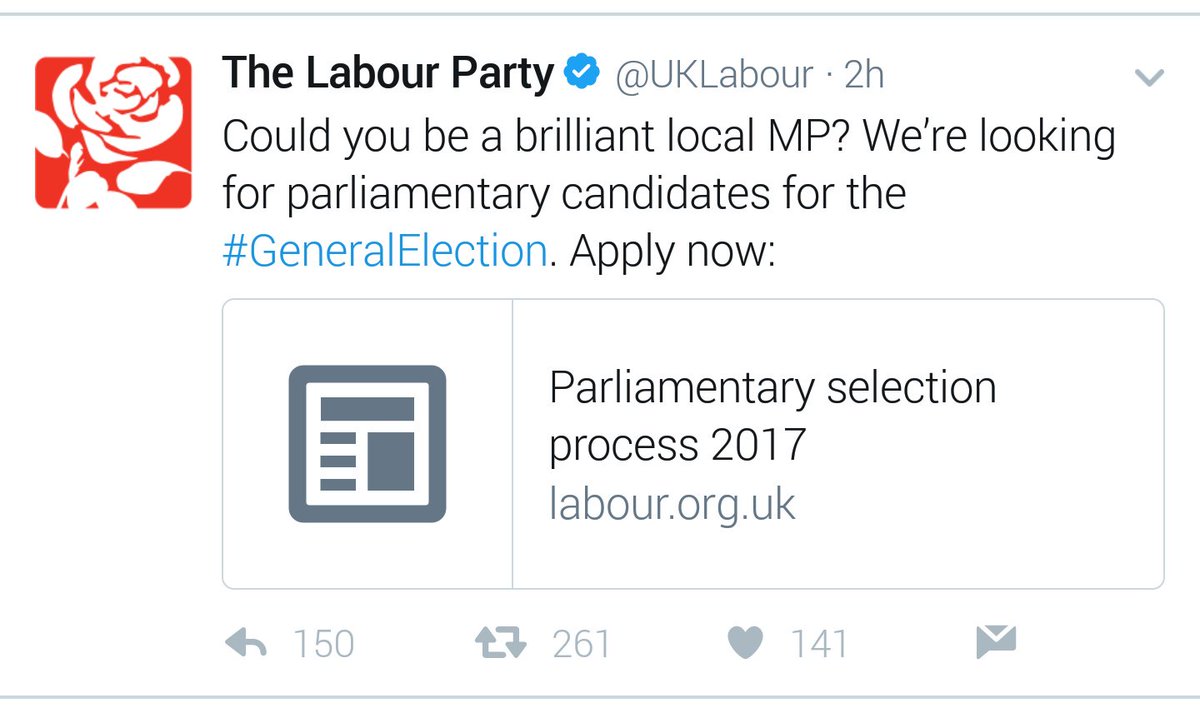Open the #GeneralElection hashtag
This screenshot has height=708, width=1200.
[385, 250]
